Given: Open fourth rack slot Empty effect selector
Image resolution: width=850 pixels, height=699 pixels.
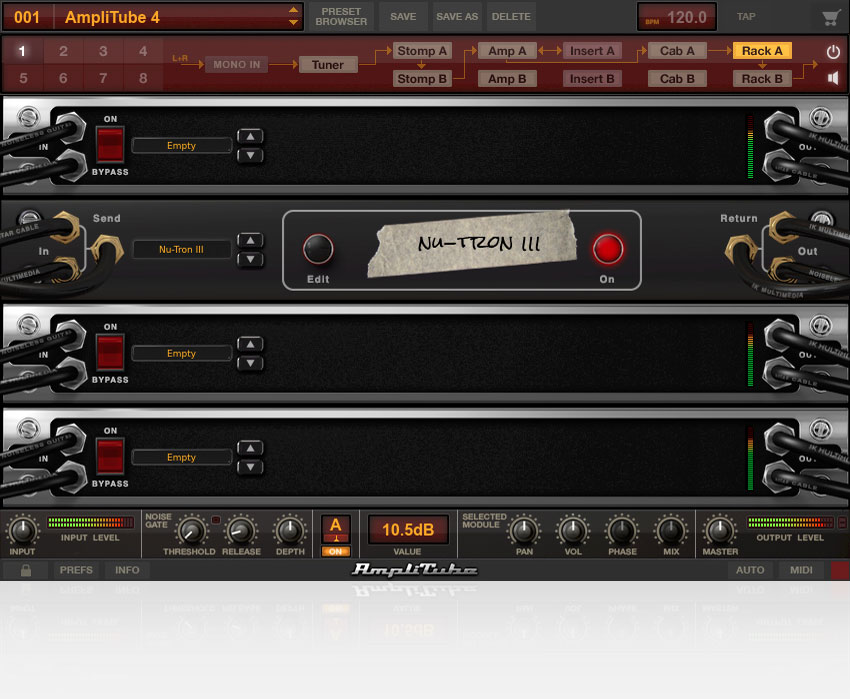Looking at the screenshot, I should point(182,457).
